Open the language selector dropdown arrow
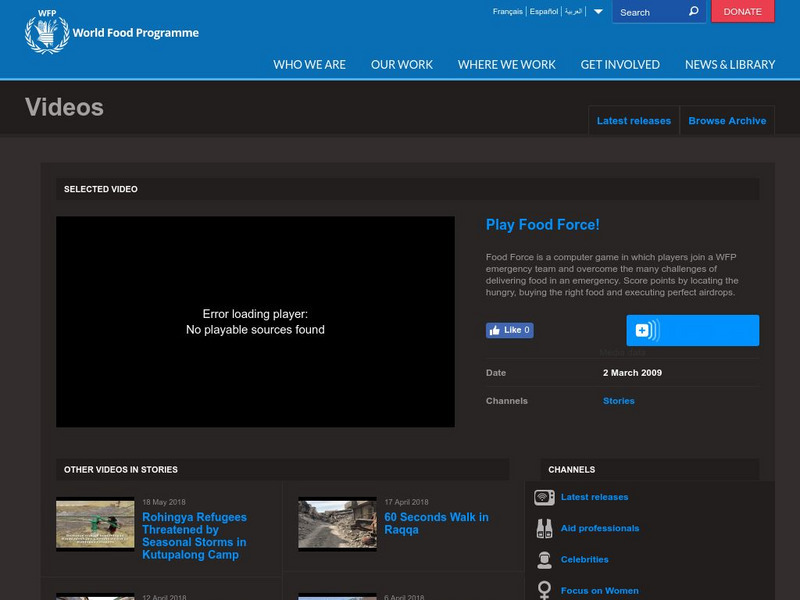This screenshot has width=800, height=600. (598, 13)
